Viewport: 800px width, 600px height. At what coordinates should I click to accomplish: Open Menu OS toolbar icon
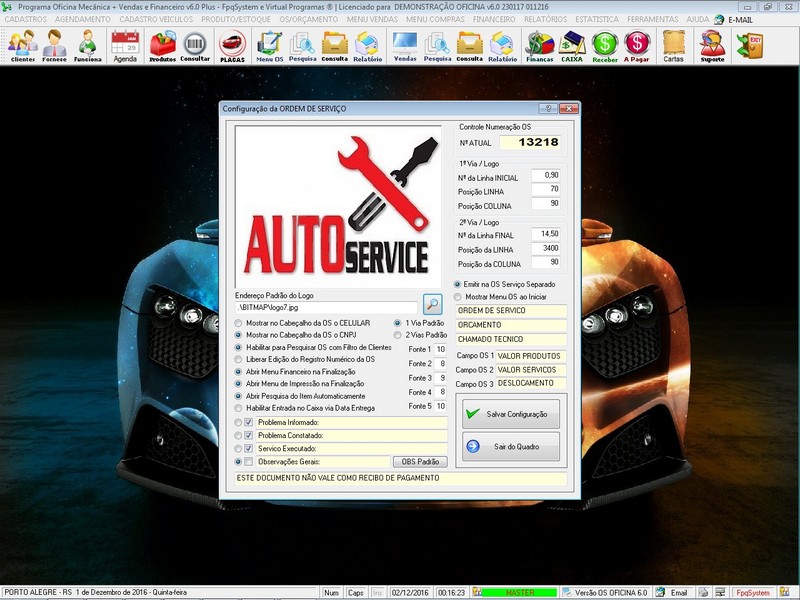coord(269,46)
